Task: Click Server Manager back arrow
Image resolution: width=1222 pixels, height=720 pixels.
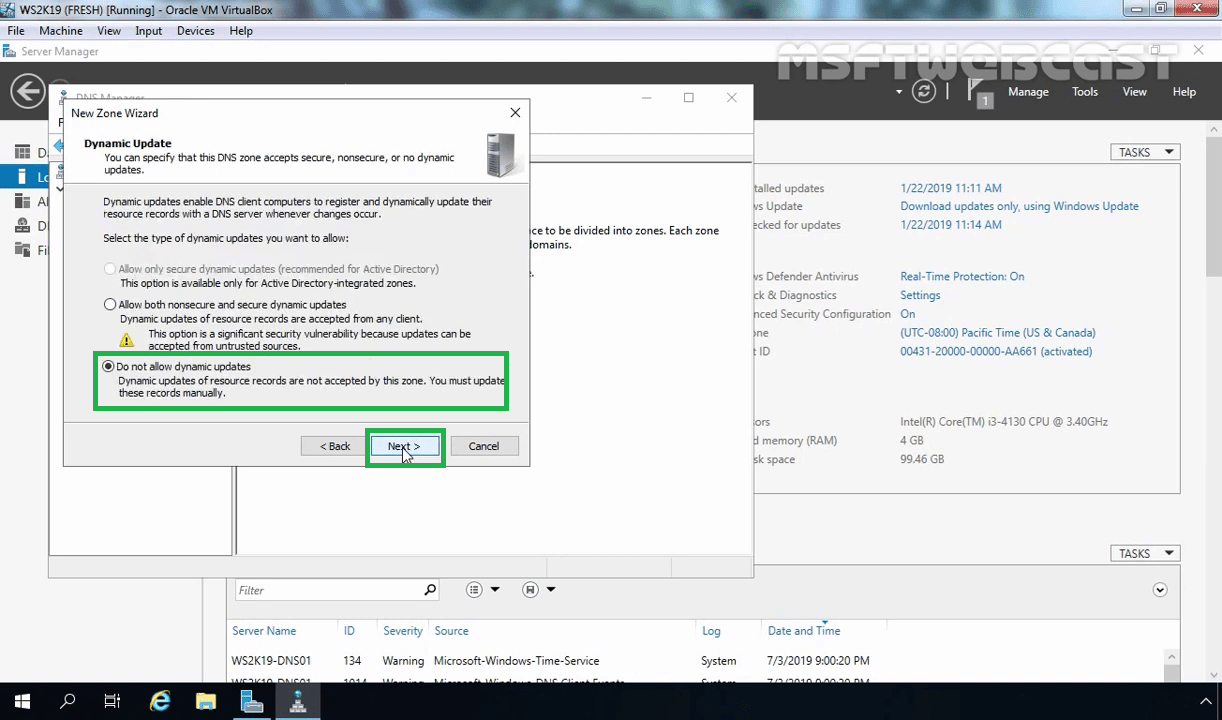Action: point(27,91)
